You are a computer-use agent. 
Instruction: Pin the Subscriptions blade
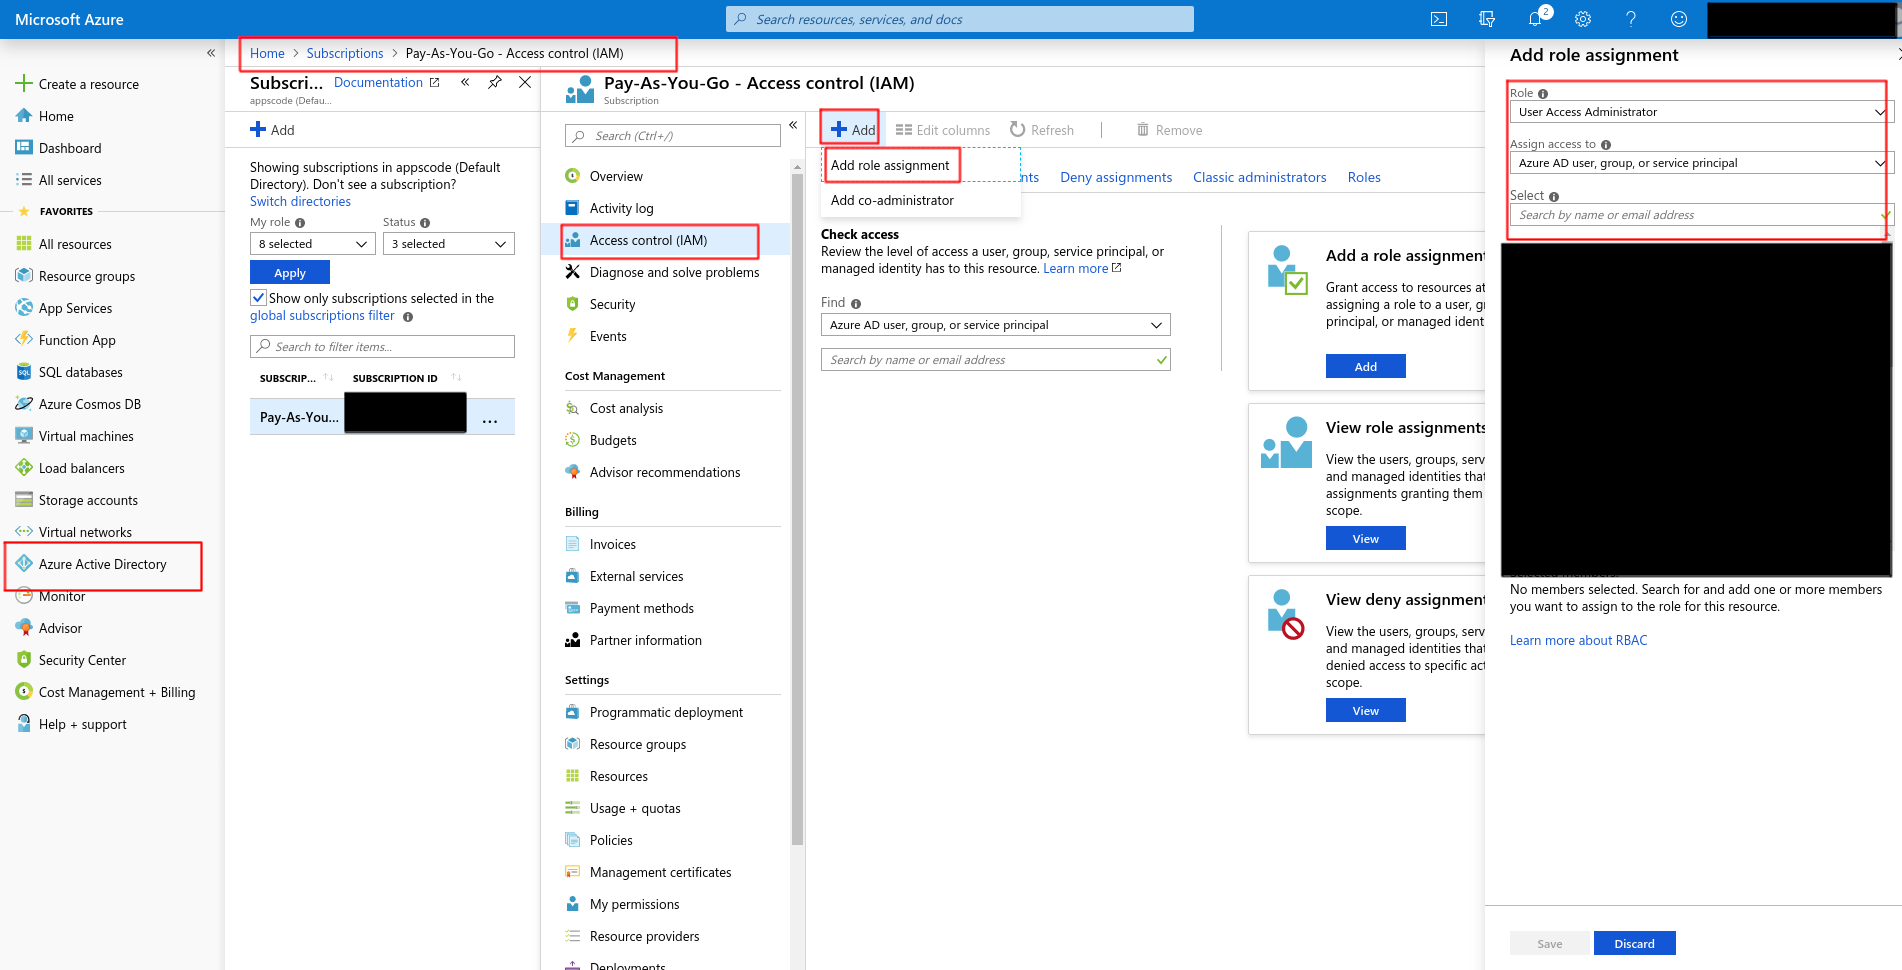click(x=495, y=83)
